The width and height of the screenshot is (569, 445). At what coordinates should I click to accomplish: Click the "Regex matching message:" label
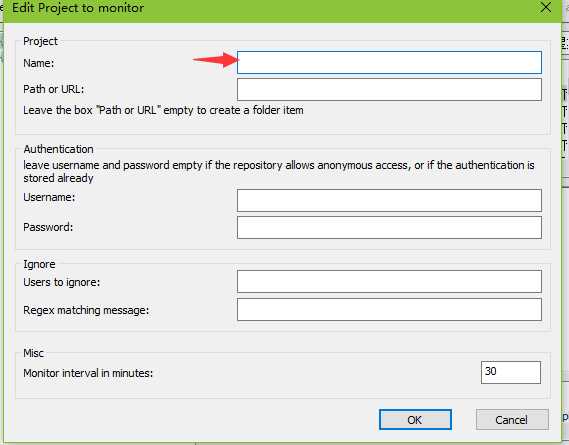pyautogui.click(x=86, y=310)
